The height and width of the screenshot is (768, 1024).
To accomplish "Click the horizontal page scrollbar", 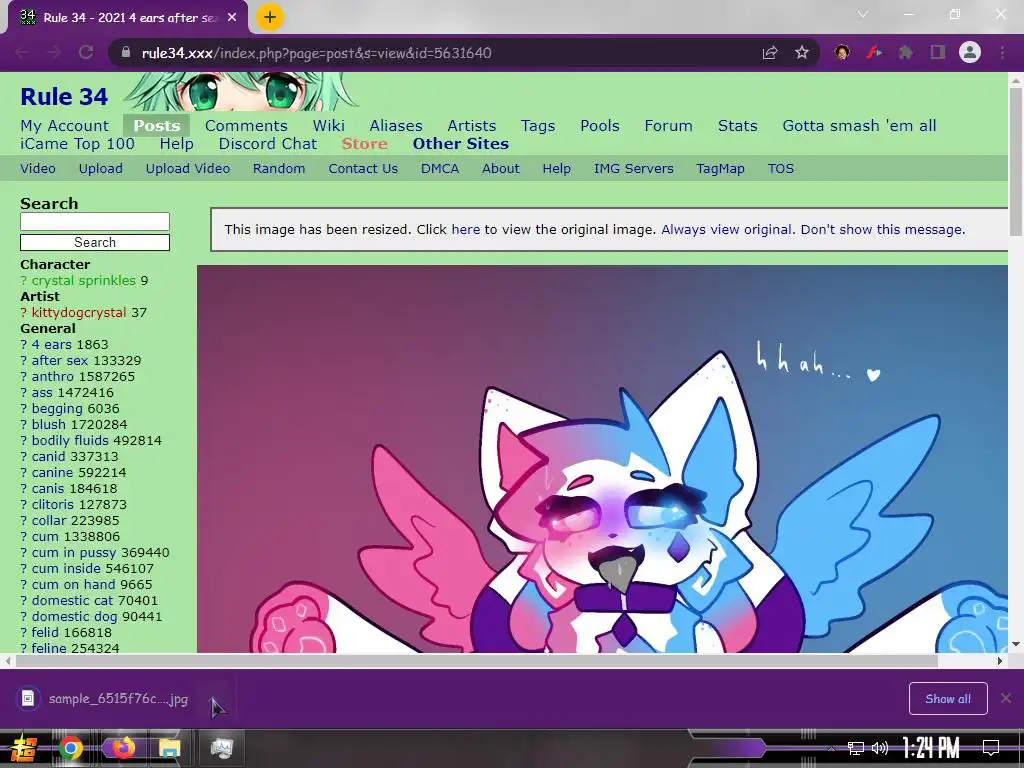I will pyautogui.click(x=477, y=661).
